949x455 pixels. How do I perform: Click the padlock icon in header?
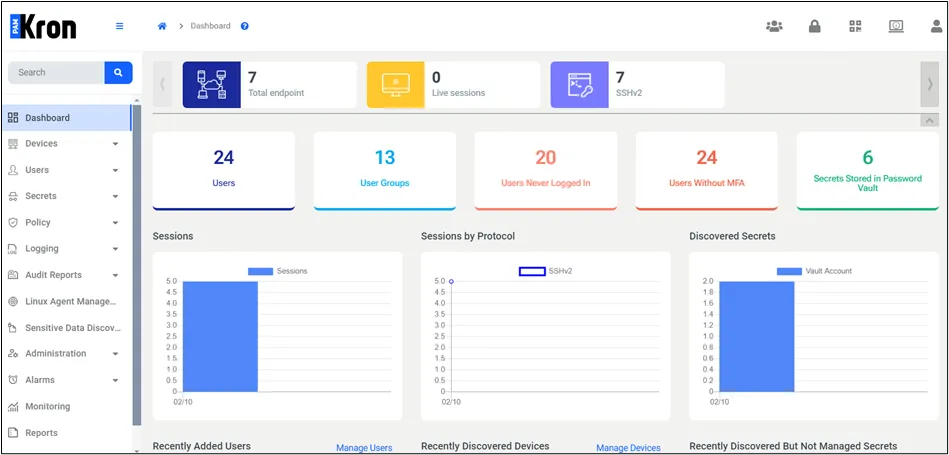(815, 26)
